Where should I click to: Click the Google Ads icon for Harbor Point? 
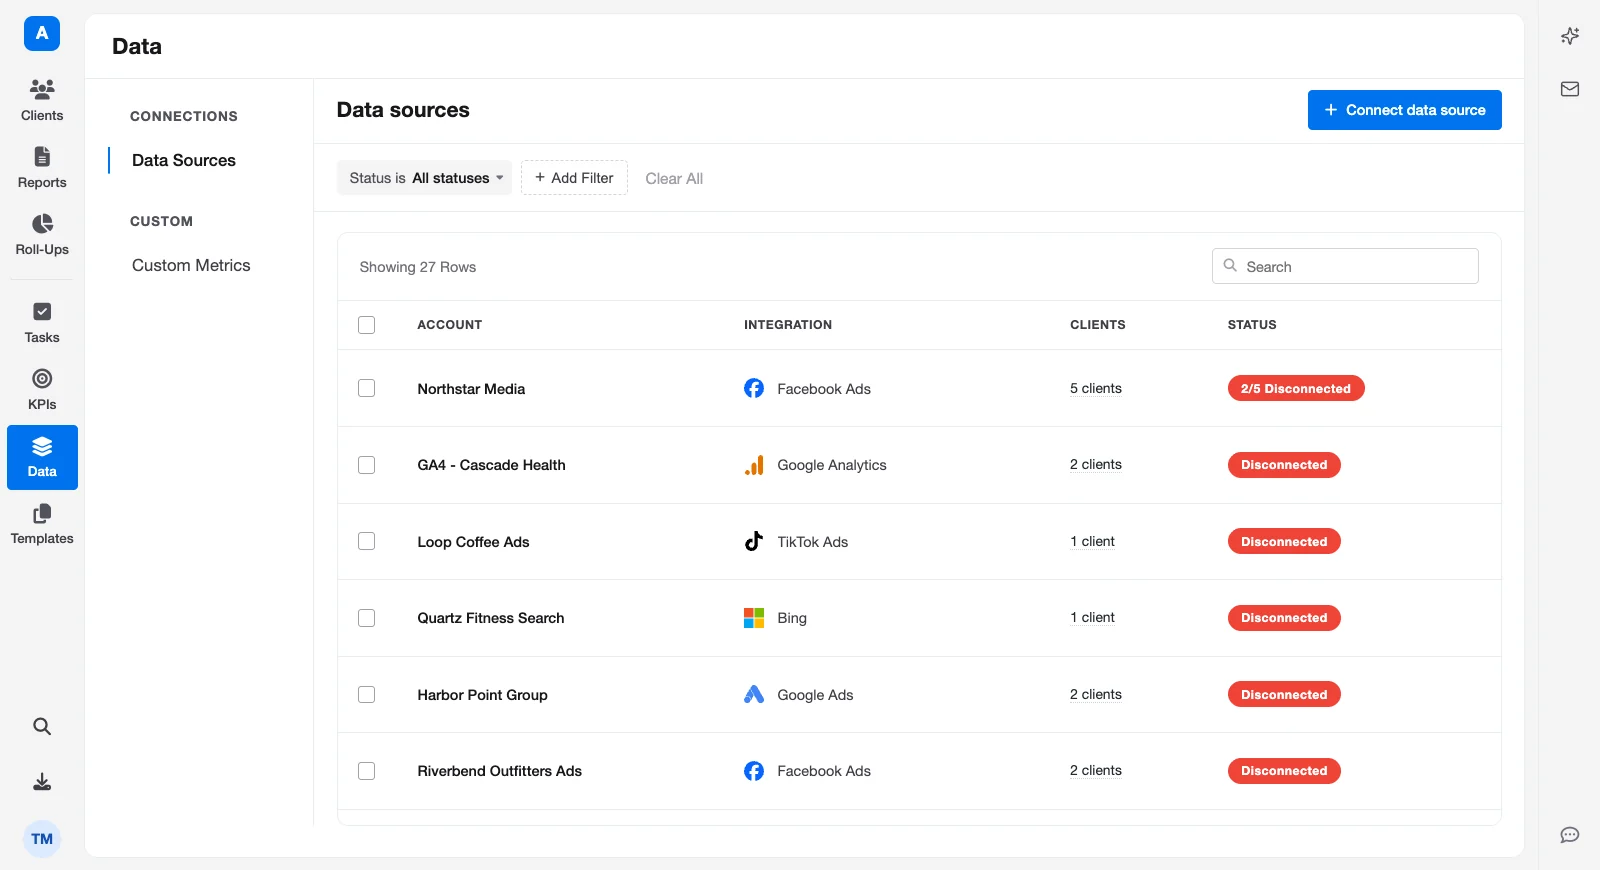(754, 694)
